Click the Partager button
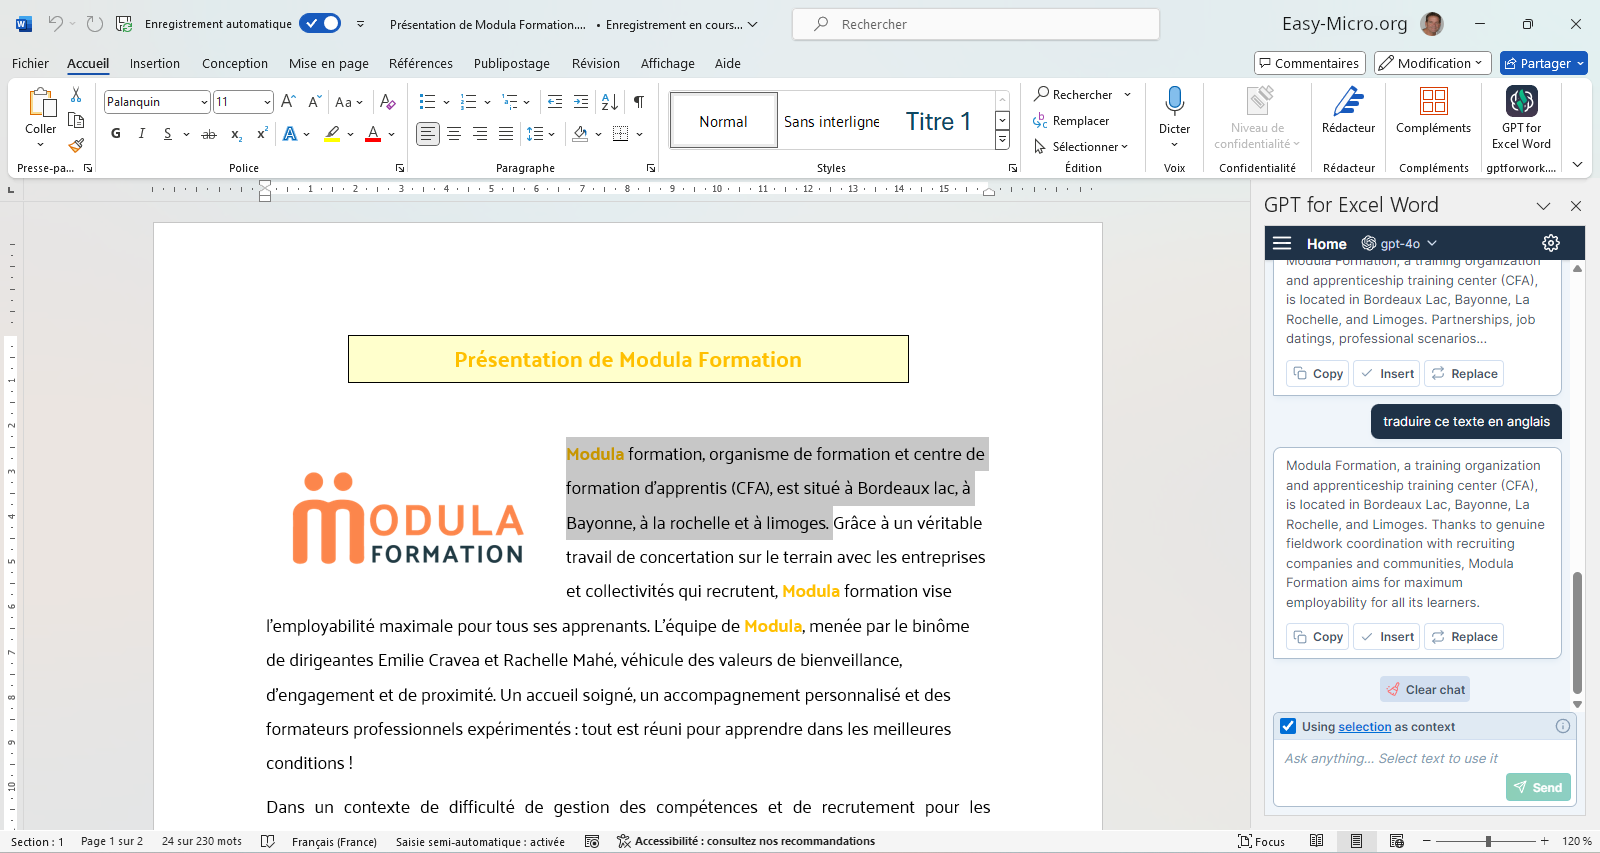The height and width of the screenshot is (853, 1600). coord(1544,63)
